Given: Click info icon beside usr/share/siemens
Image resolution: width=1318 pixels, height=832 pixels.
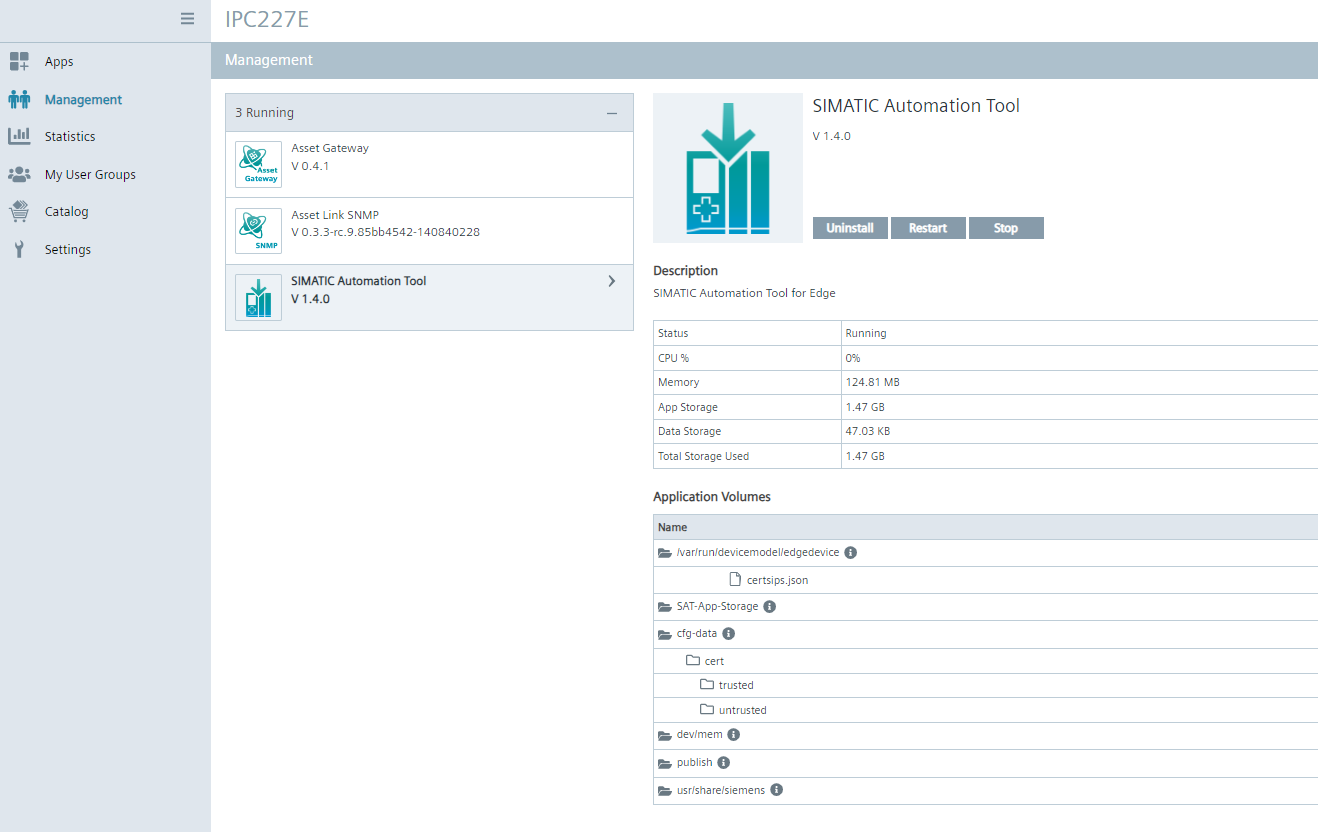Looking at the screenshot, I should click(x=776, y=790).
